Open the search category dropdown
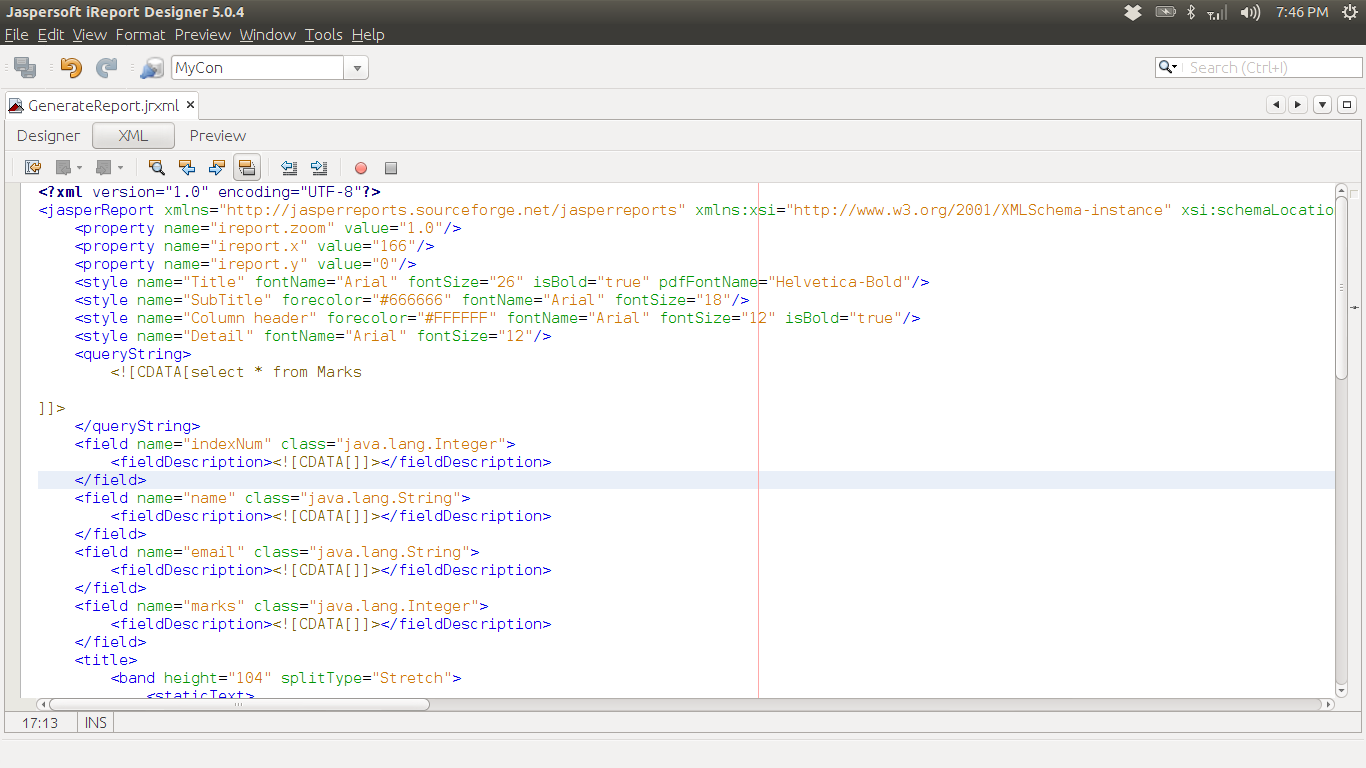 click(1168, 67)
